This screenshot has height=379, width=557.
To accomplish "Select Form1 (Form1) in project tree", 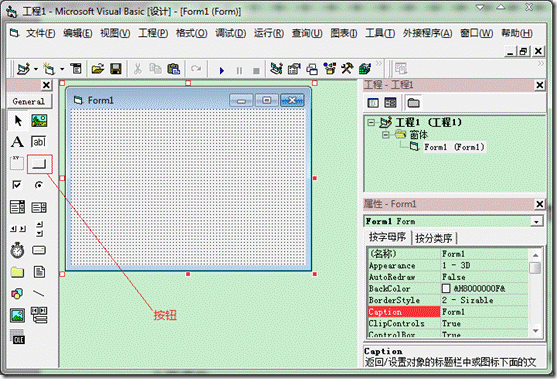I will click(454, 147).
